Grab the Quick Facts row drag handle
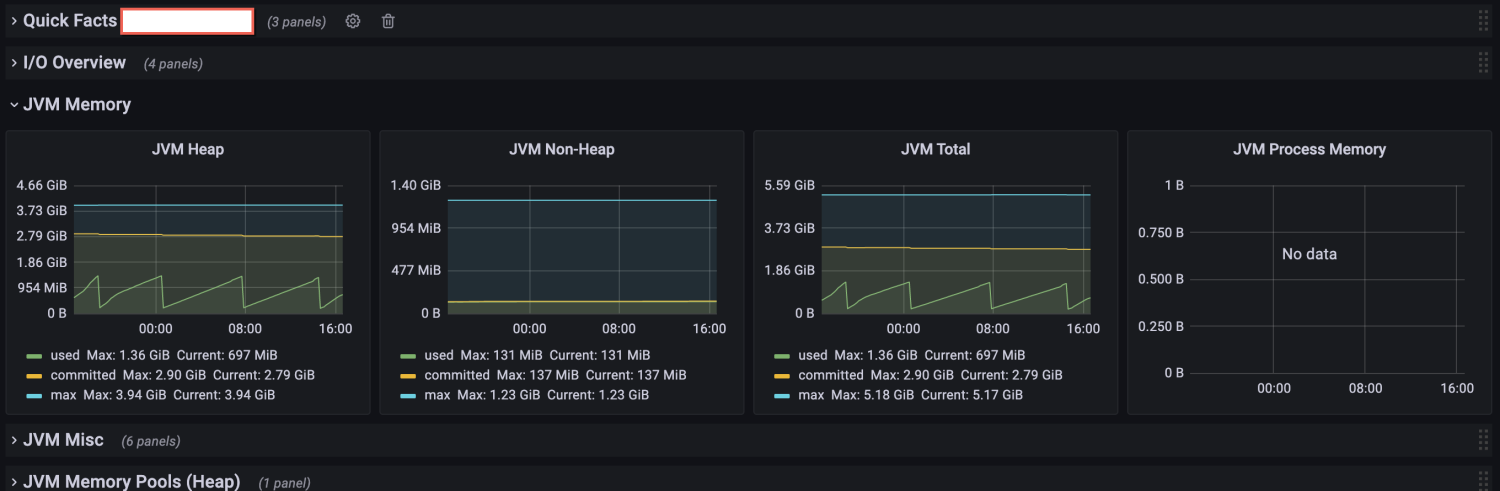The image size is (1500, 491). tap(1483, 21)
